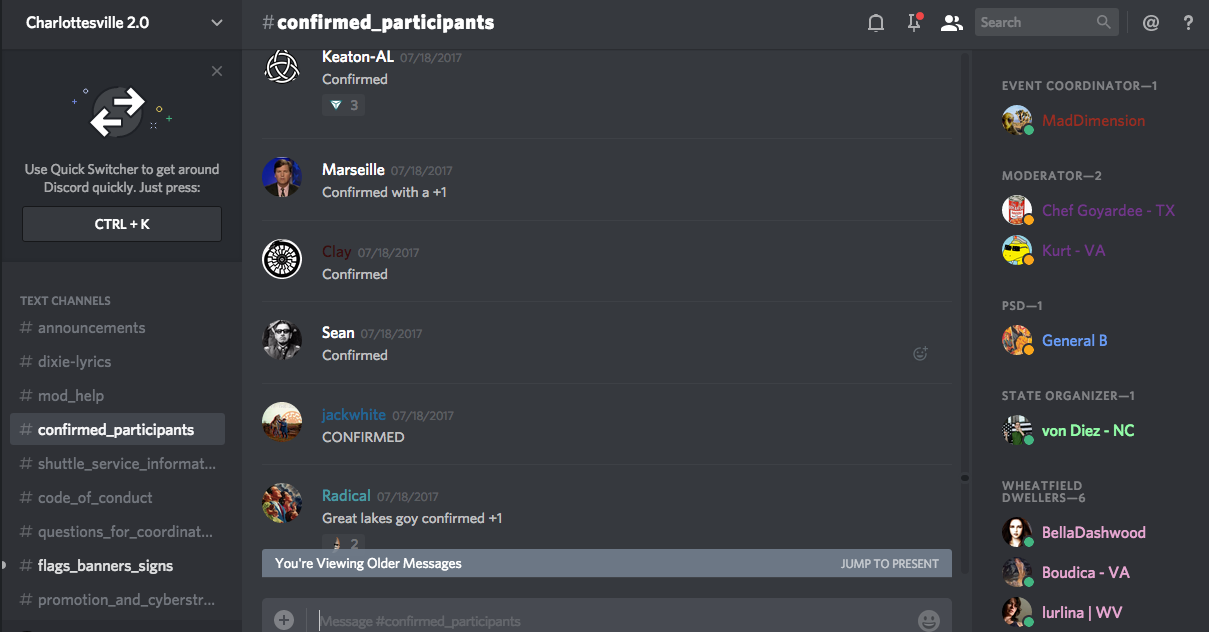Open help question mark icon
Viewport: 1209px width, 632px height.
(1188, 23)
